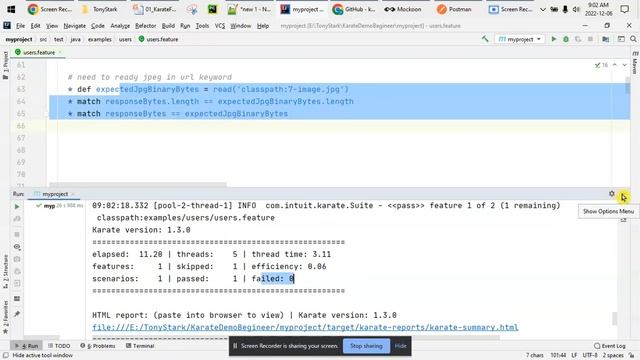Viewport: 640px width, 360px height.
Task: Change line separator LF in status bar
Action: point(574,356)
